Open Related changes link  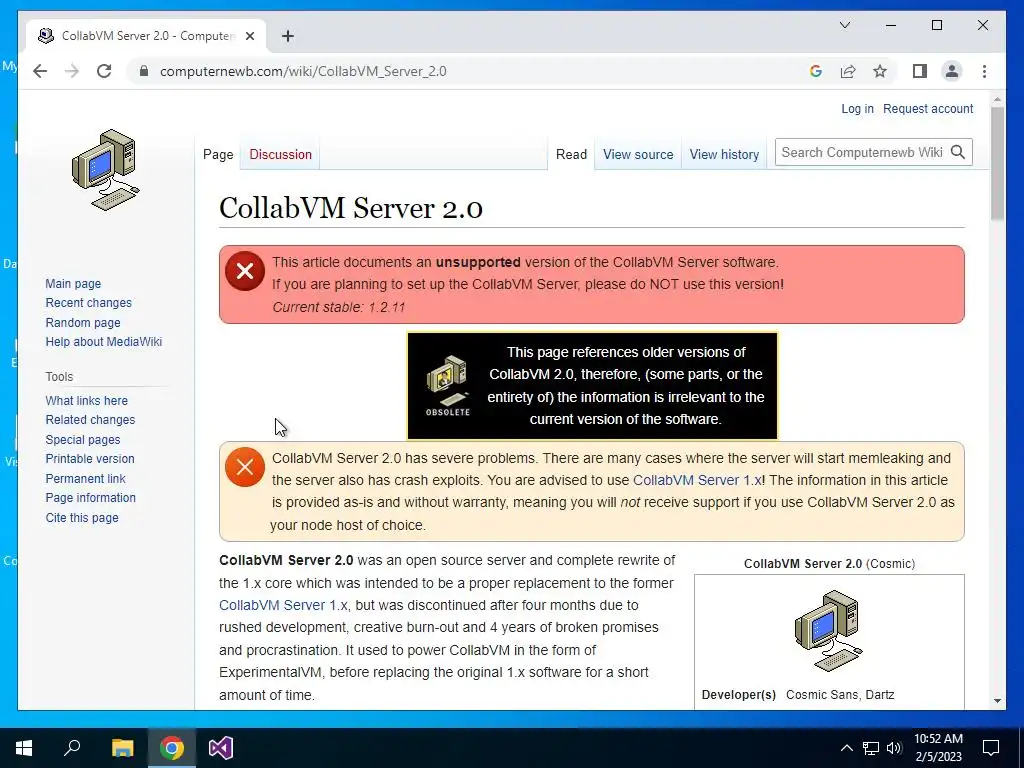click(x=90, y=420)
